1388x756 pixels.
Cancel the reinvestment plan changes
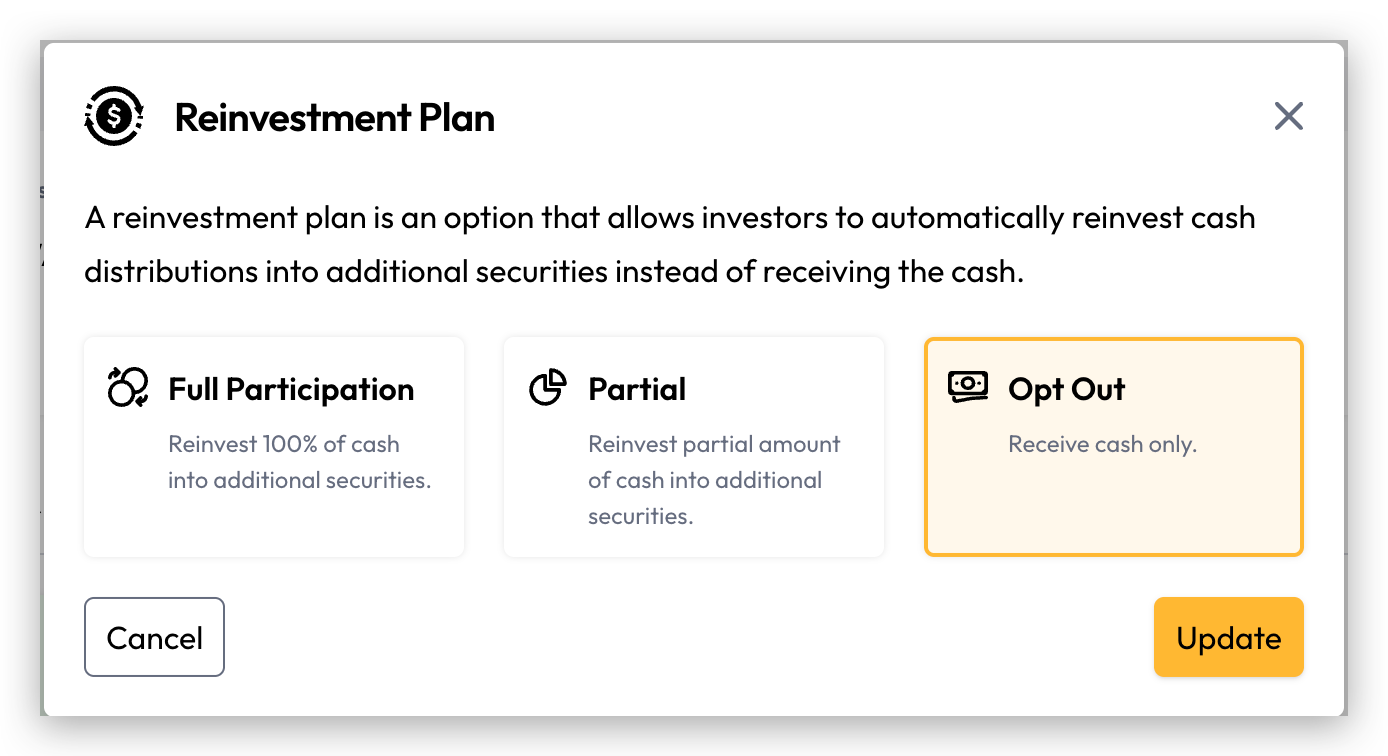pos(154,637)
